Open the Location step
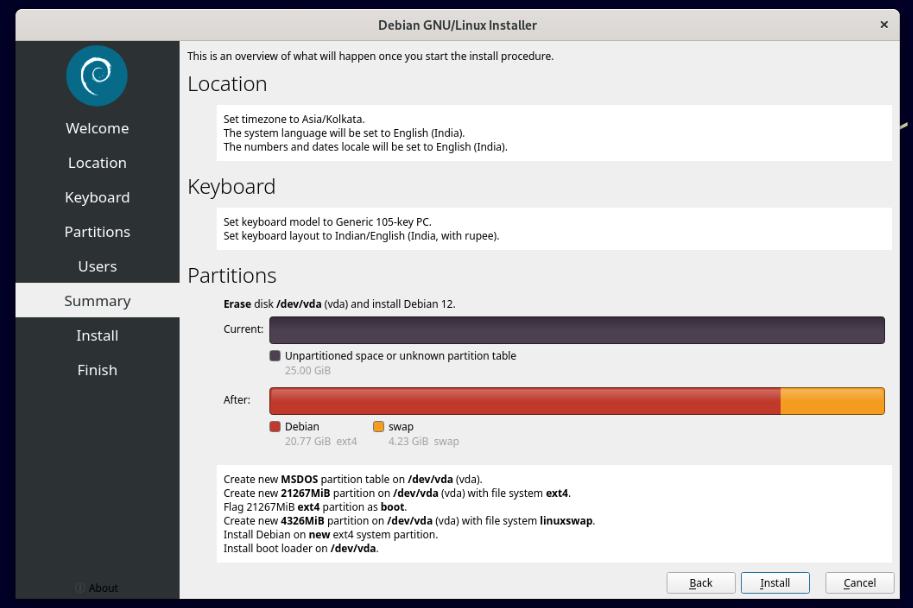 (x=97, y=163)
